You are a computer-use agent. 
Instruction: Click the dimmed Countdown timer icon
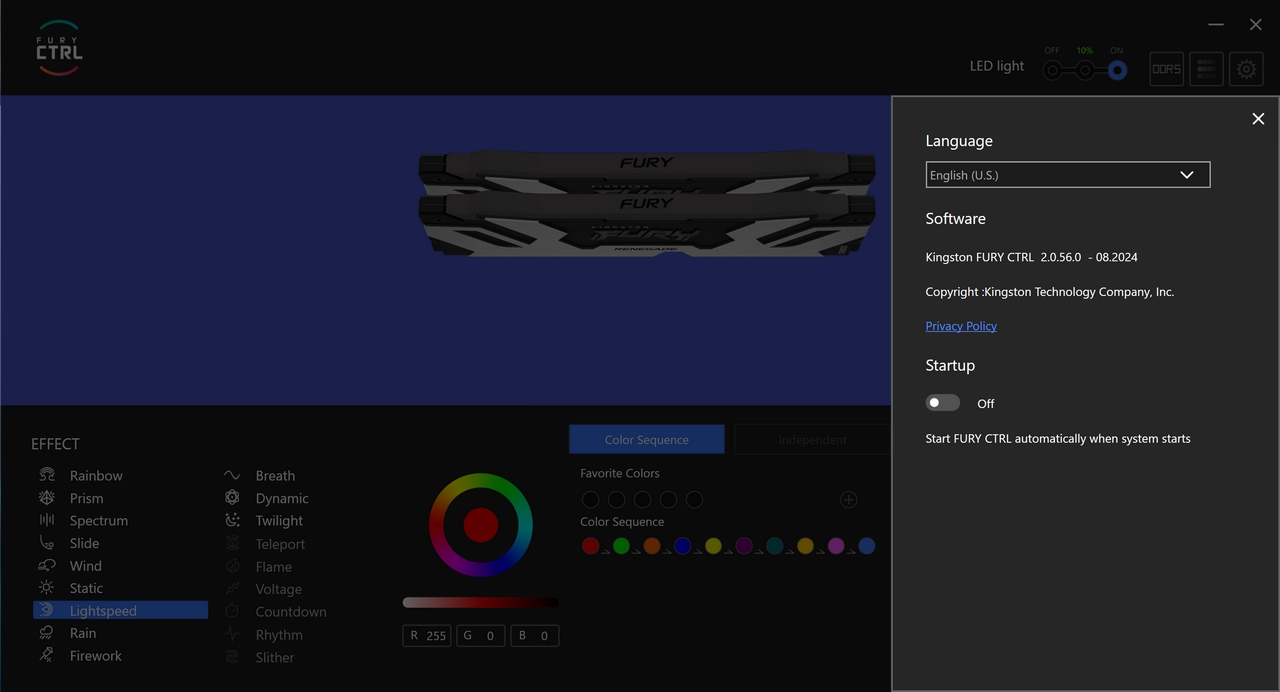coord(232,611)
